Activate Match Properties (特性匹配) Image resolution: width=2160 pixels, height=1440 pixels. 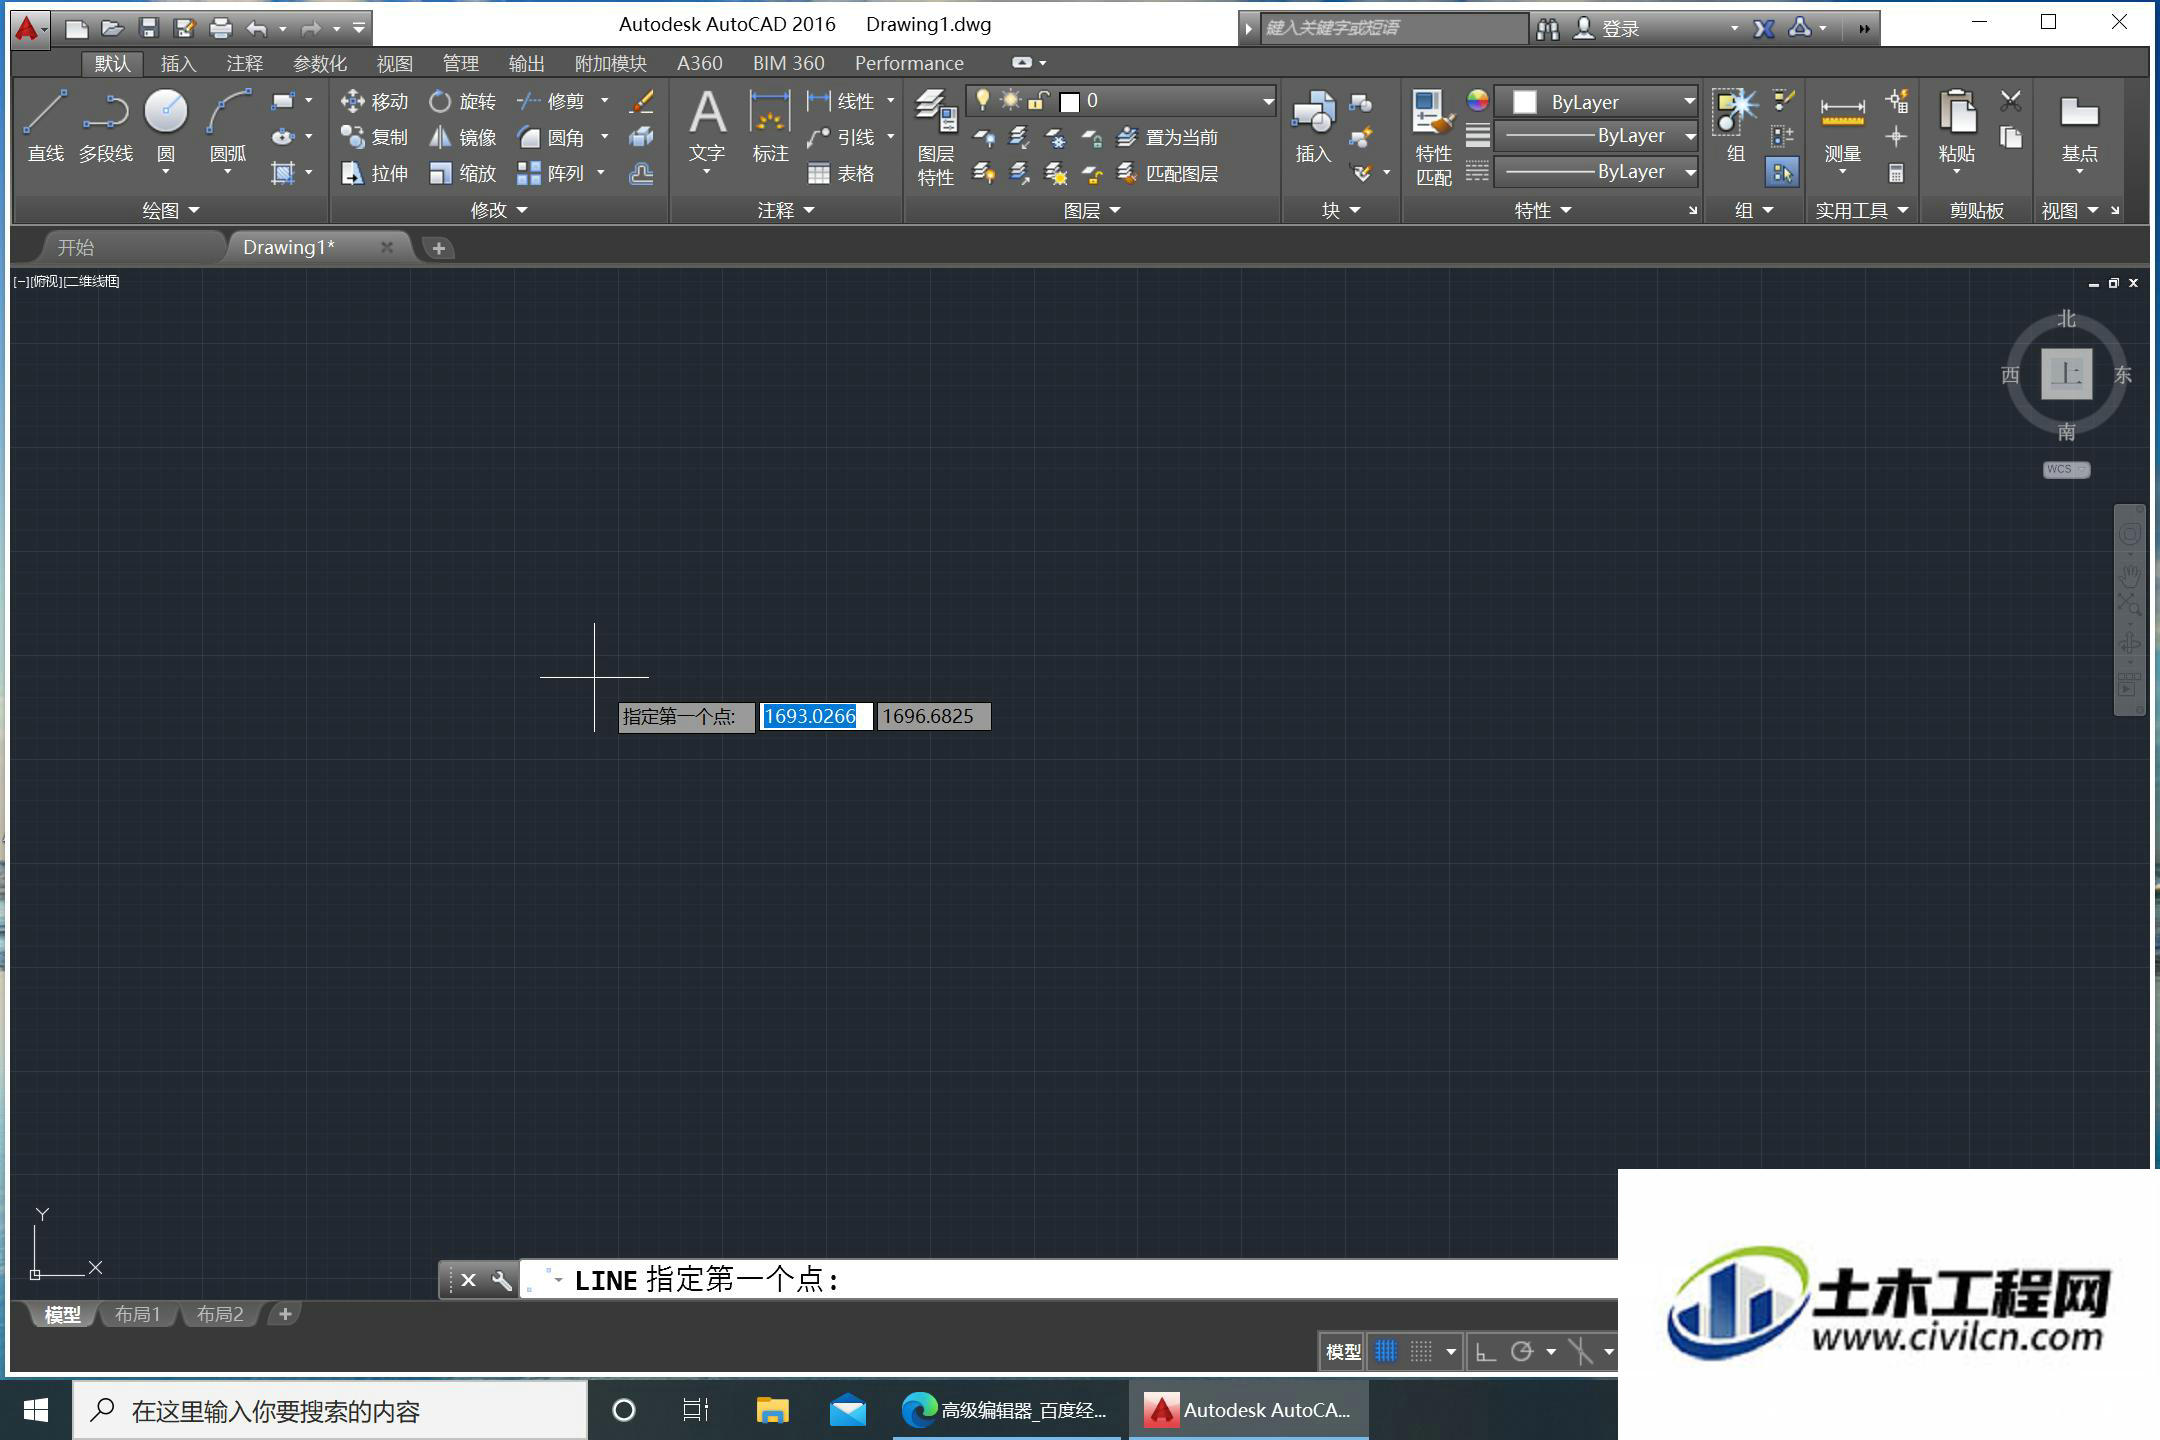point(1433,138)
